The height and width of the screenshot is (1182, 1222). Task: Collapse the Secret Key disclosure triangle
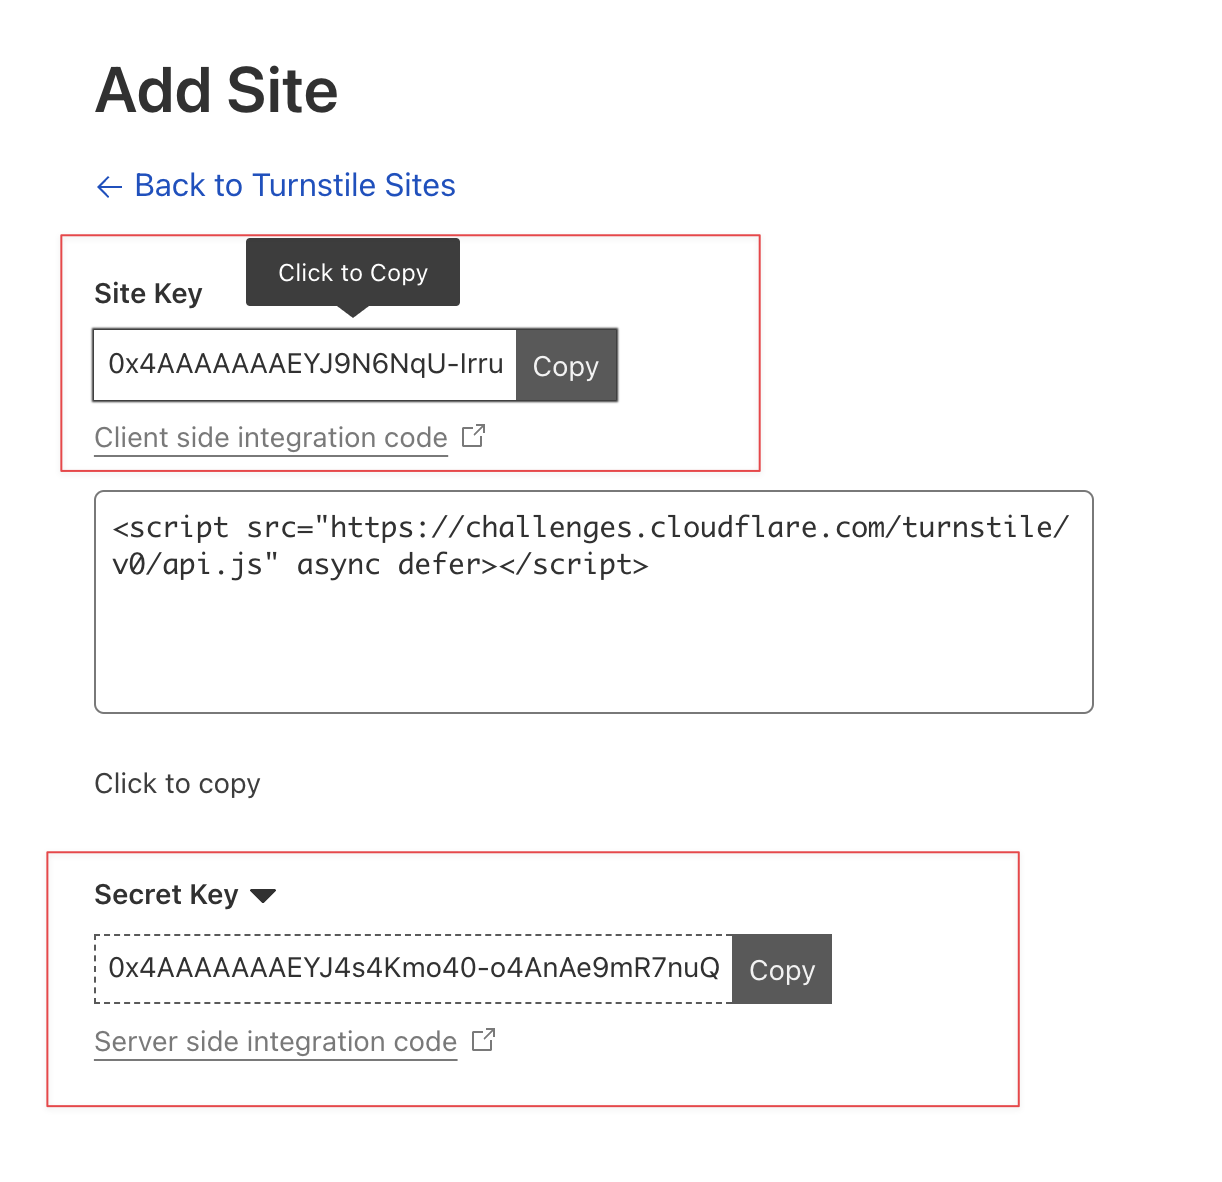[x=263, y=895]
